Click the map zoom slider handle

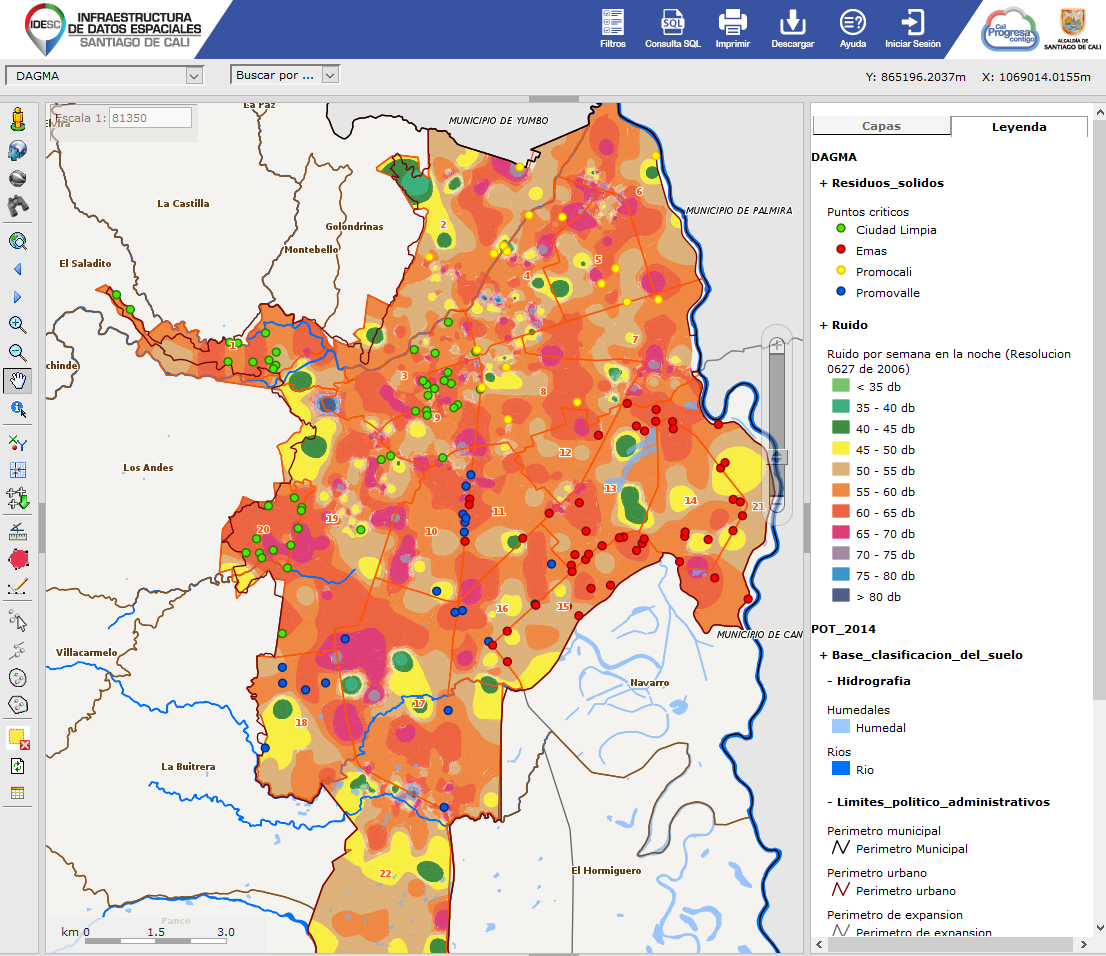pyautogui.click(x=777, y=457)
